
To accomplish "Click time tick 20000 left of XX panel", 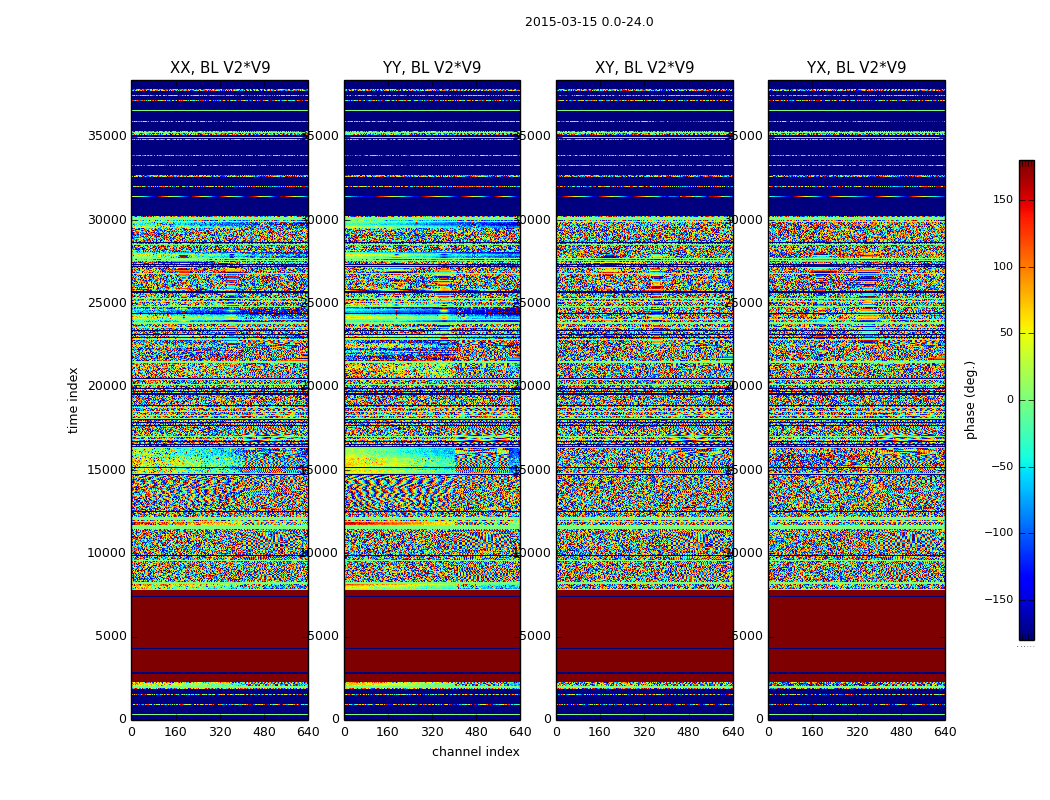I will [x=107, y=386].
